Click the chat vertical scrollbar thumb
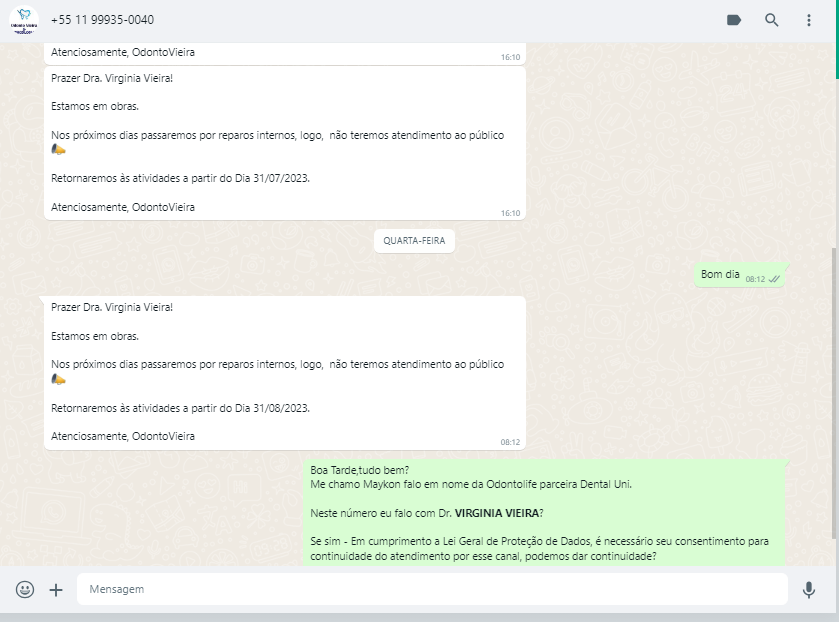This screenshot has width=839, height=622. tap(833, 393)
